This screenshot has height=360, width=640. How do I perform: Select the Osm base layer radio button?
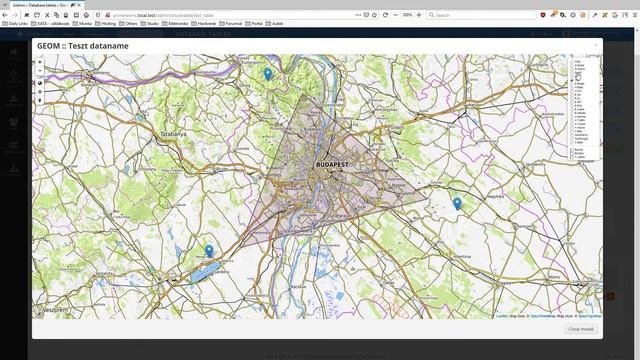572,62
